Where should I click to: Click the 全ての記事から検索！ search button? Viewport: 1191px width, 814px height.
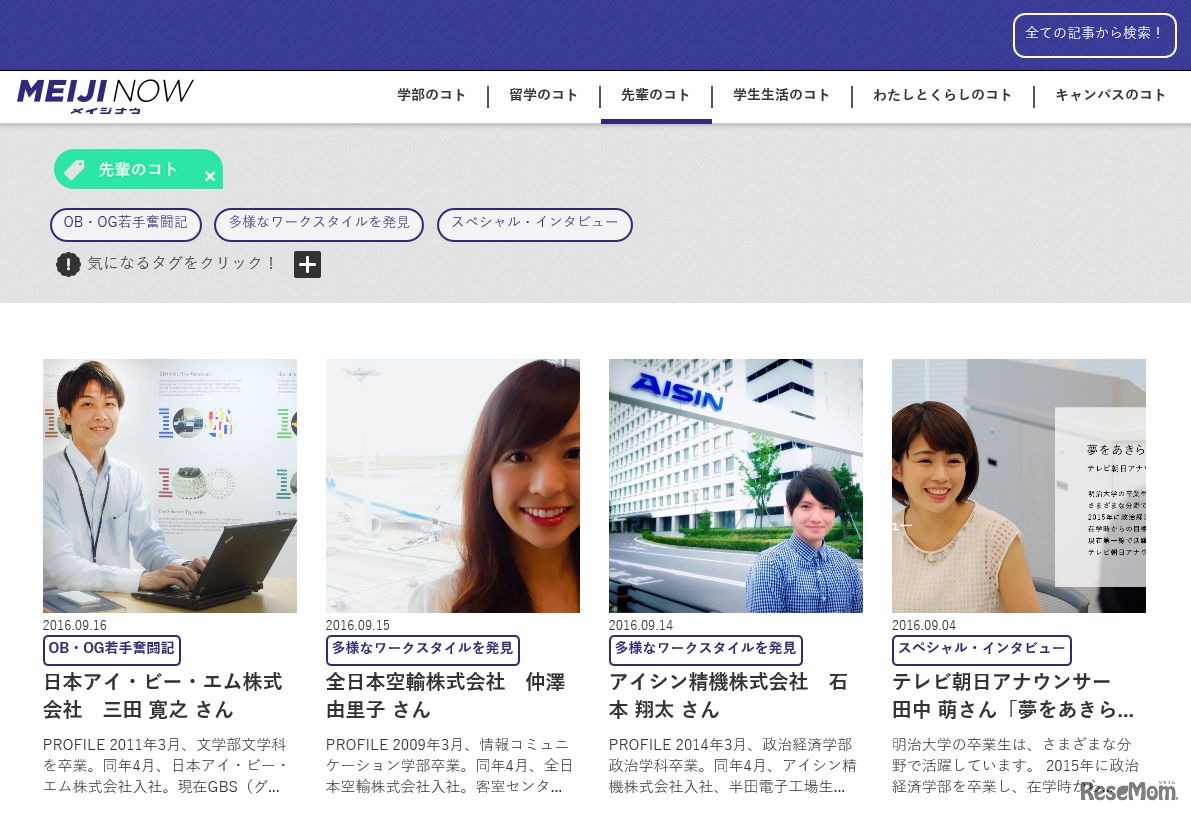click(x=1094, y=34)
